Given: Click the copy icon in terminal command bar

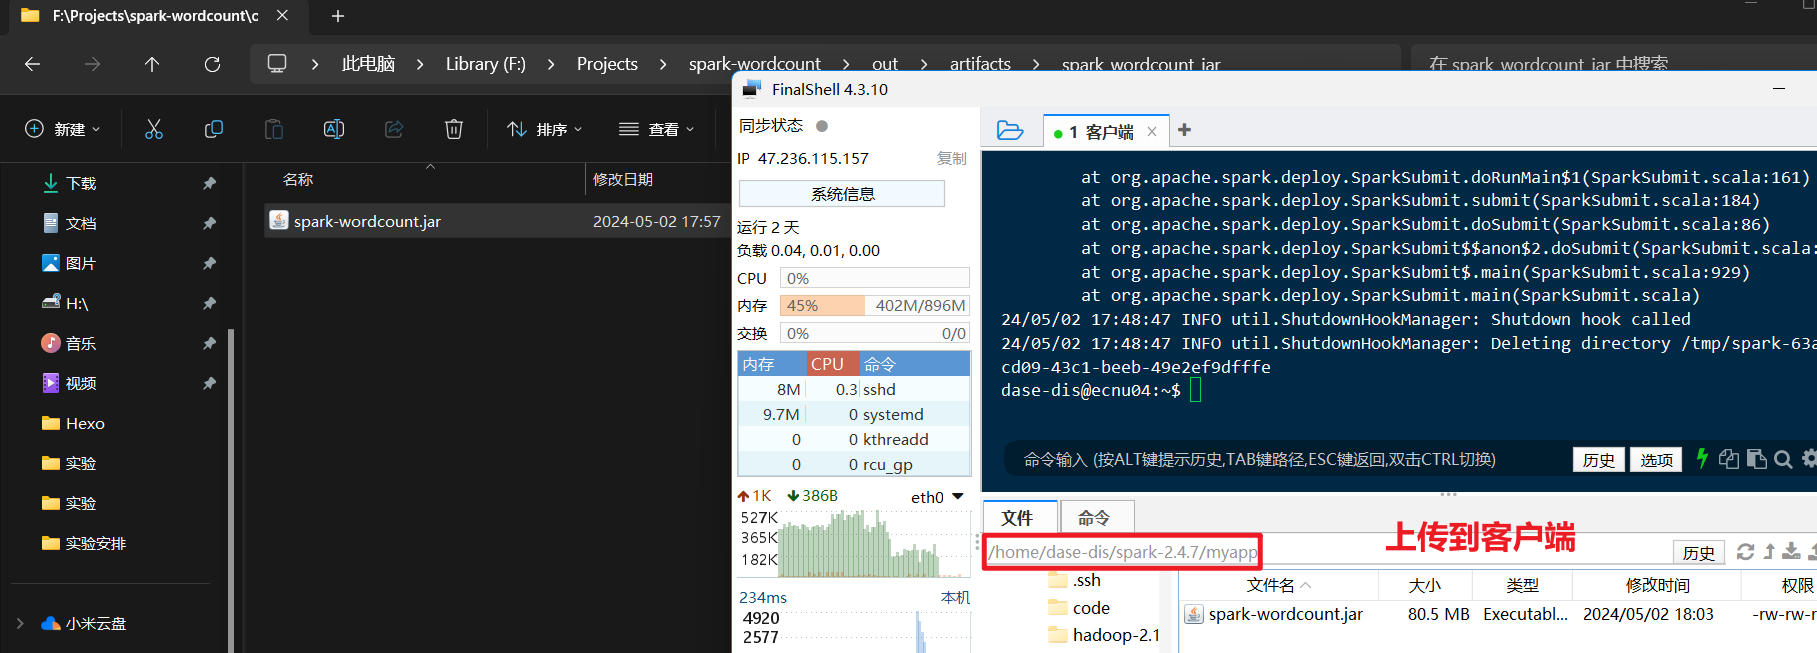Looking at the screenshot, I should pyautogui.click(x=1729, y=459).
